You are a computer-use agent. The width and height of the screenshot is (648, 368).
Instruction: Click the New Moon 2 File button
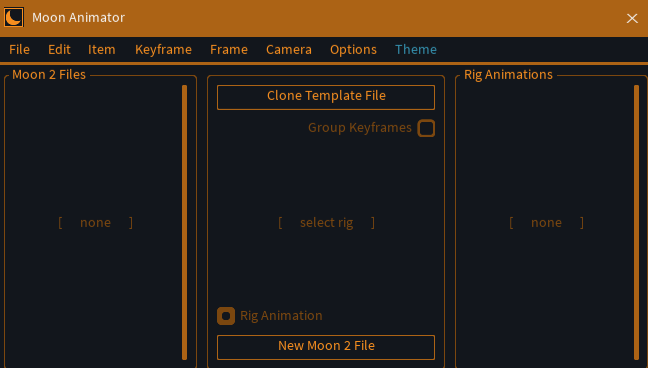coord(326,347)
